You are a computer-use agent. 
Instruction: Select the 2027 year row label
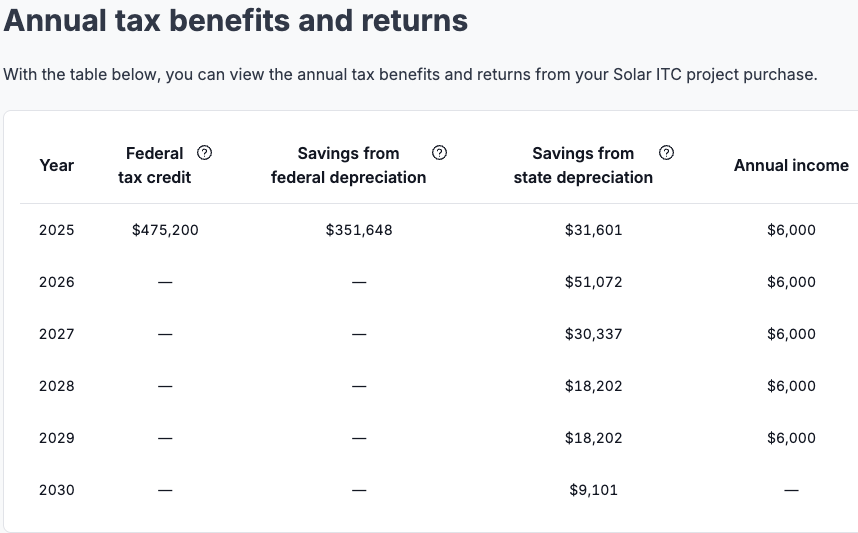click(x=57, y=334)
